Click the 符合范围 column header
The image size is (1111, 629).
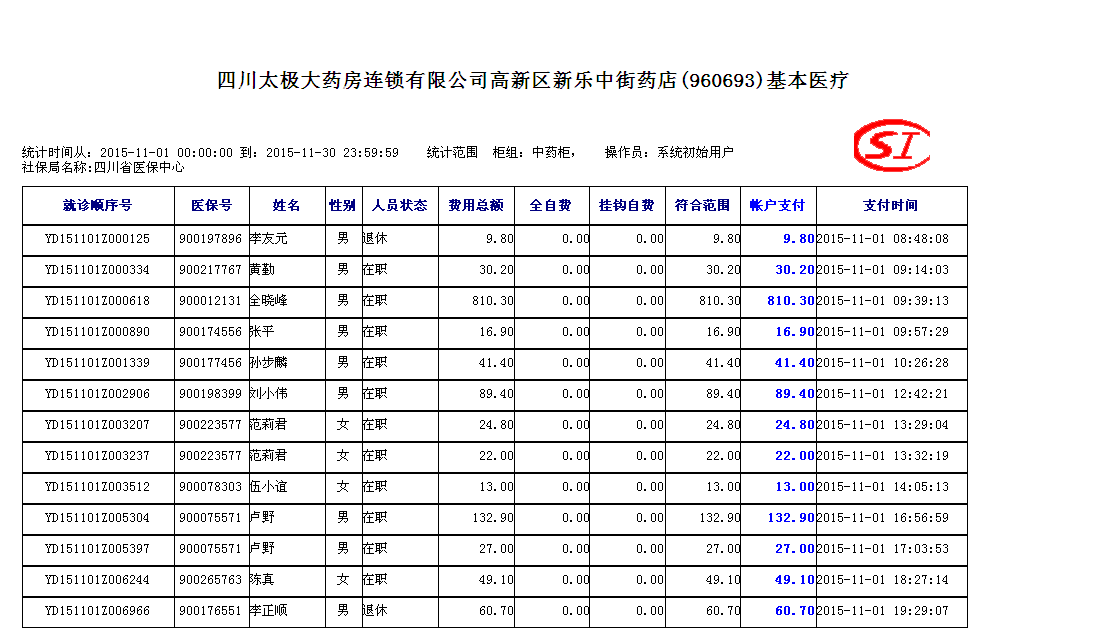pyautogui.click(x=703, y=205)
